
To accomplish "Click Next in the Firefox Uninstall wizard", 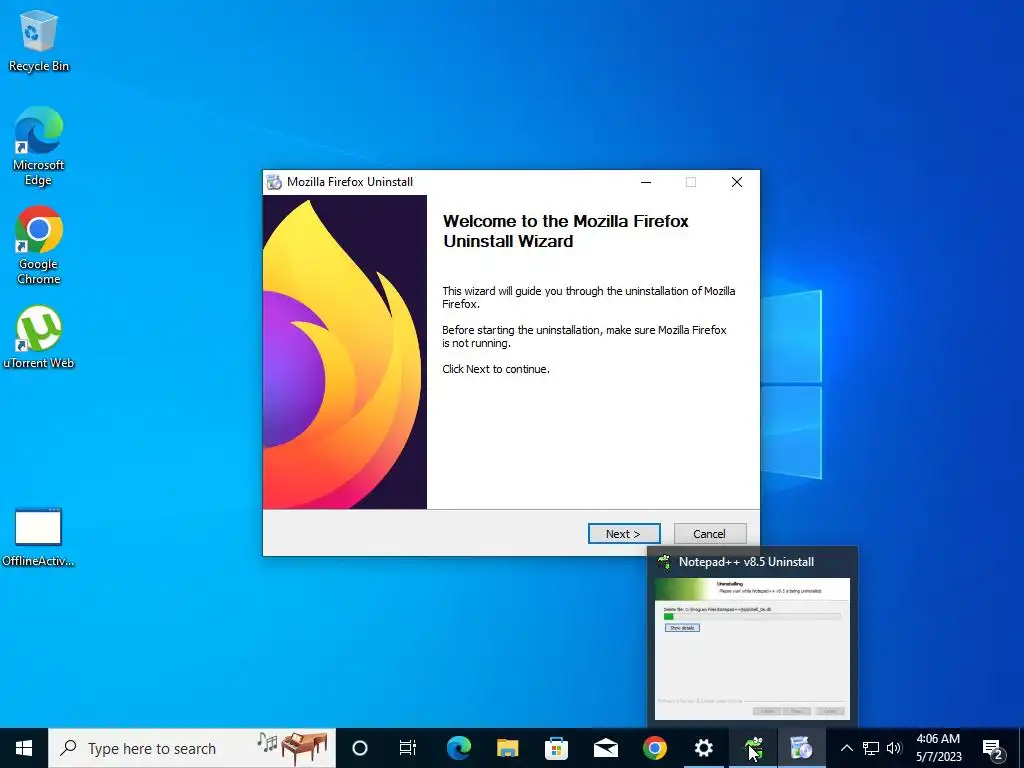I will (624, 534).
